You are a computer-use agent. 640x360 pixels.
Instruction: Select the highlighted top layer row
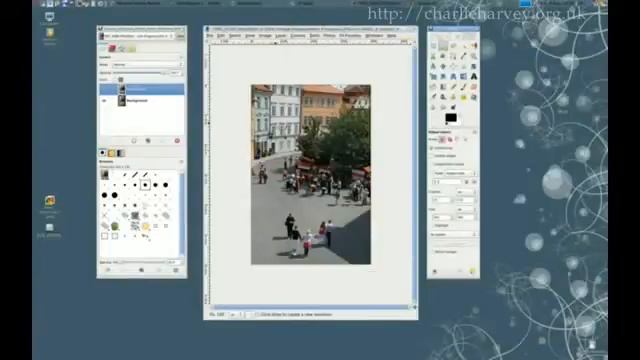[142, 89]
